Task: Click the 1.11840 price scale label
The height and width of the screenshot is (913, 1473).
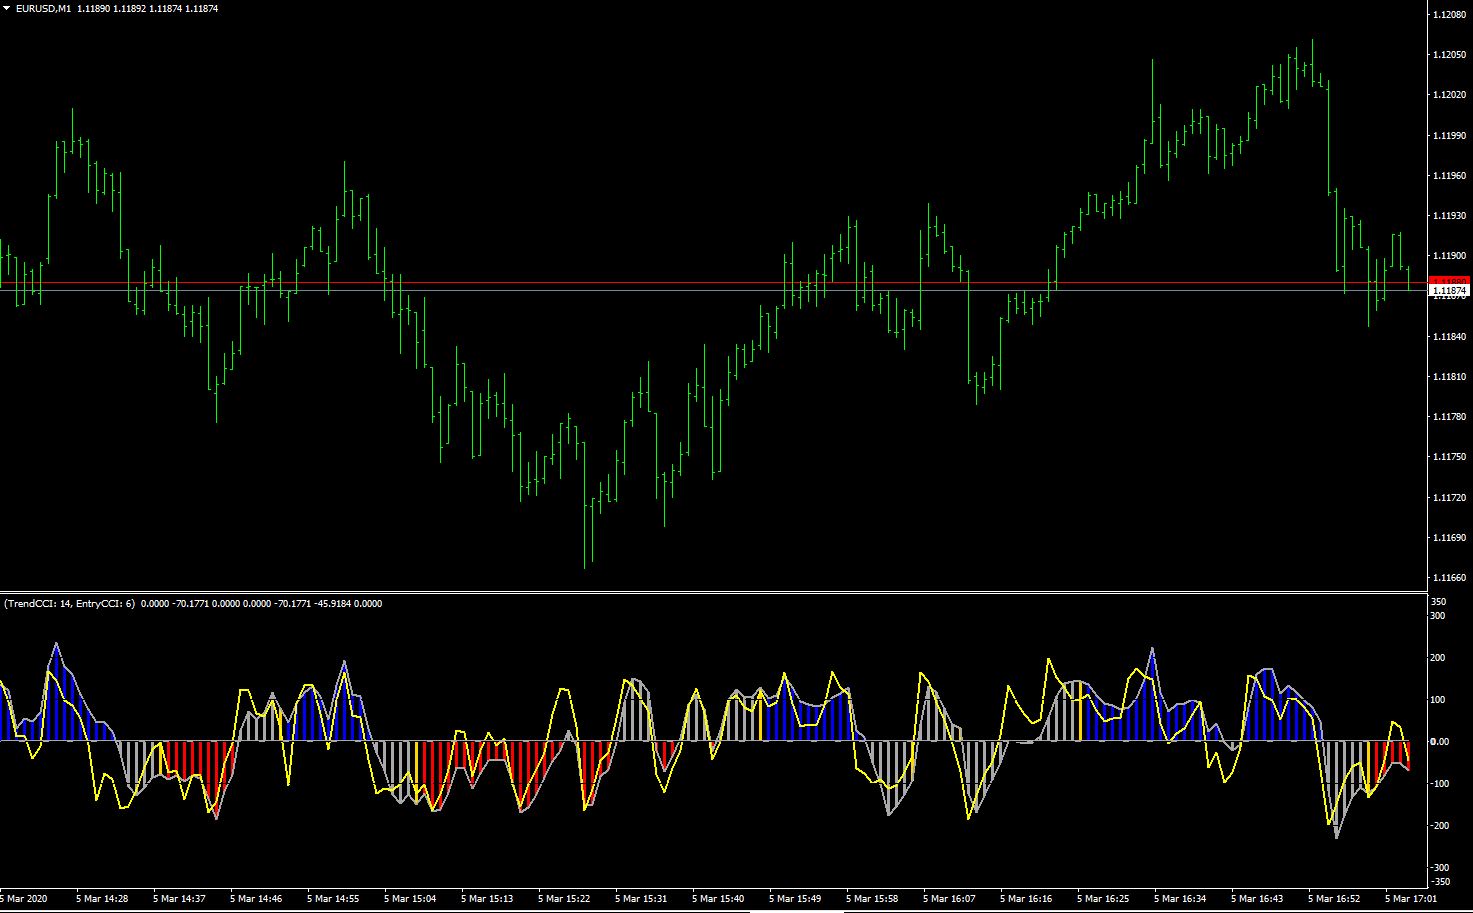Action: (1449, 336)
